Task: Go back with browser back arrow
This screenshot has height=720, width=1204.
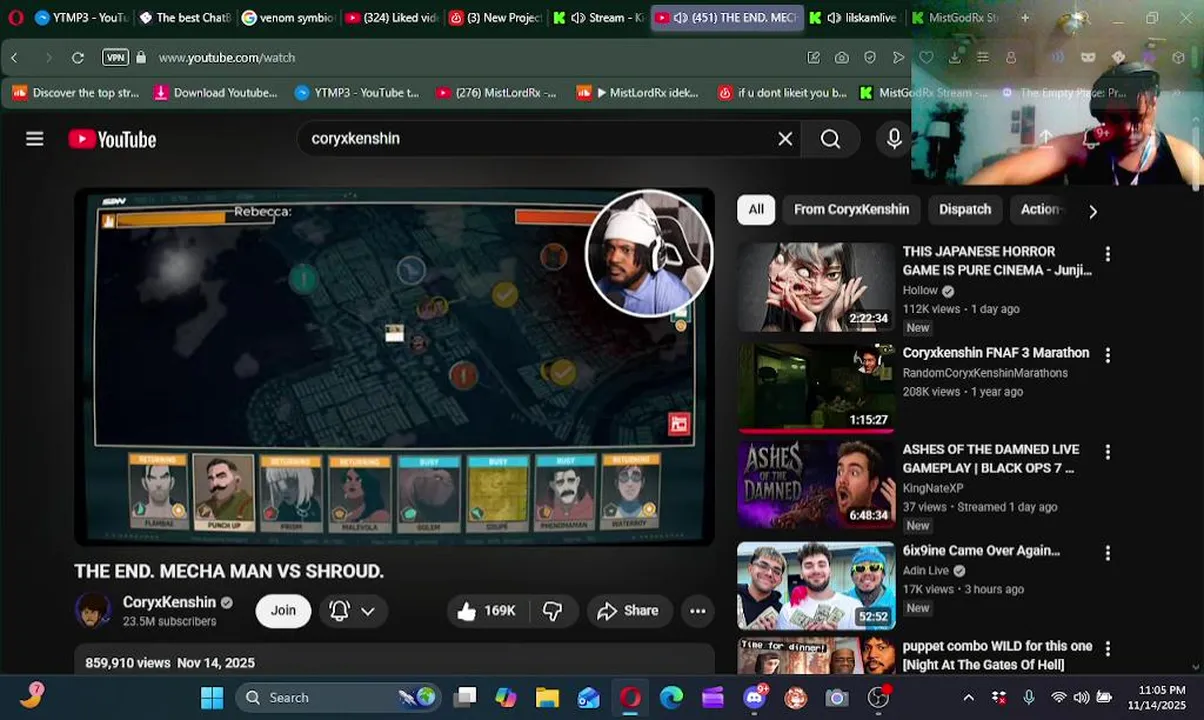Action: (15, 58)
